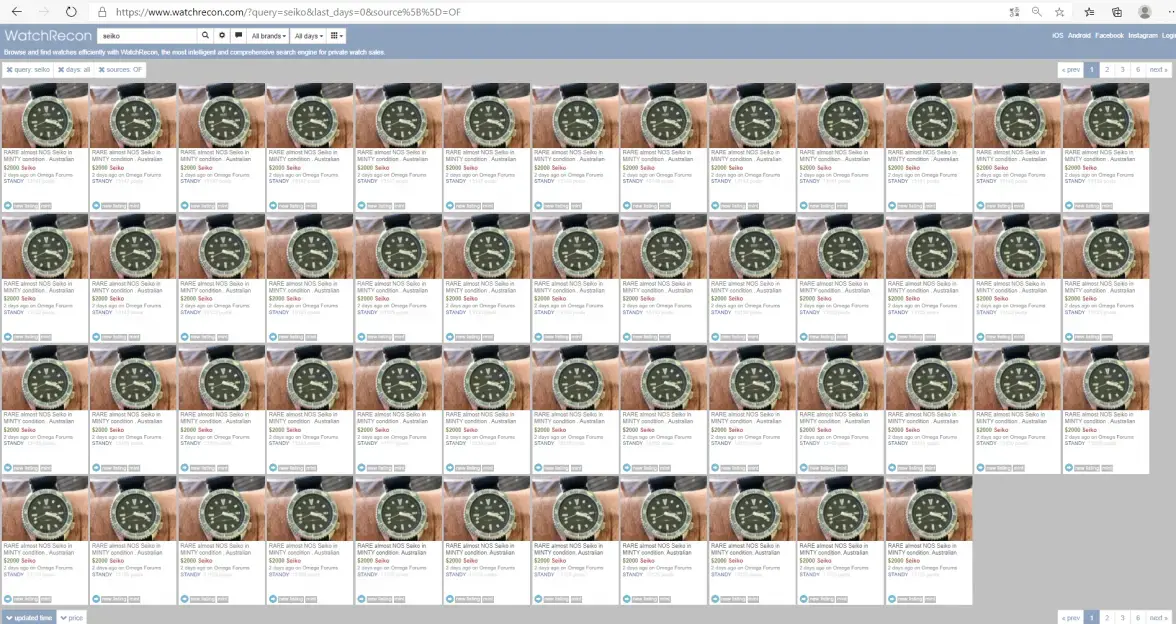1176x624 pixels.
Task: Open the Android app link
Action: [1079, 36]
